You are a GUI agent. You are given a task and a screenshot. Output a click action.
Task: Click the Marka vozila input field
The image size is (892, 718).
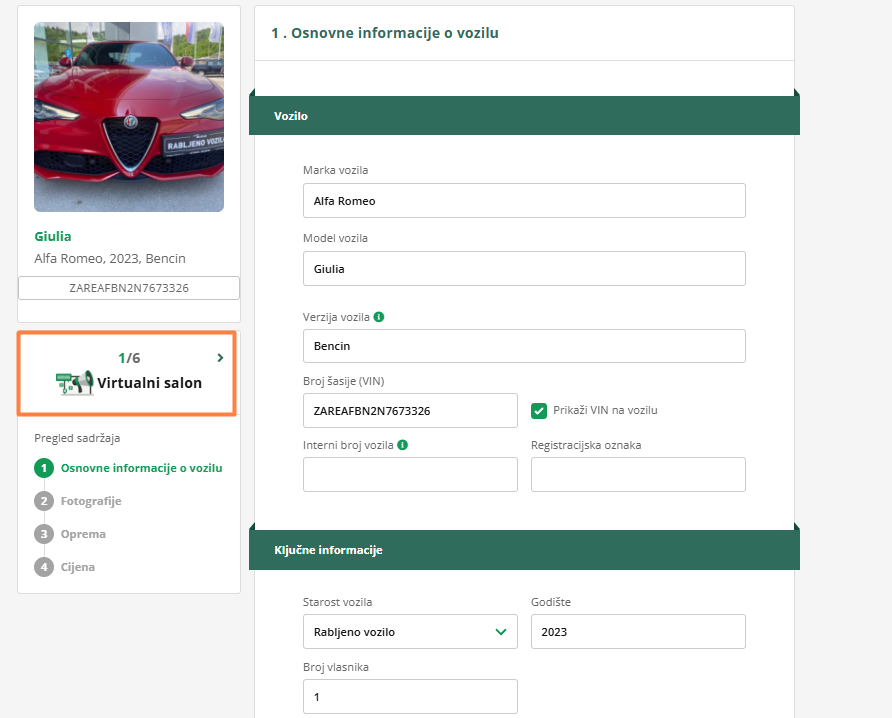click(524, 201)
